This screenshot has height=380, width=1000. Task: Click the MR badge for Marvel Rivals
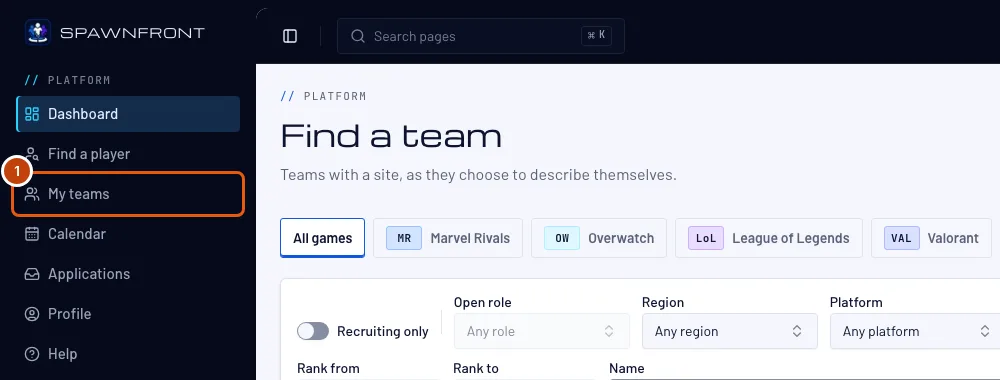pyautogui.click(x=404, y=238)
